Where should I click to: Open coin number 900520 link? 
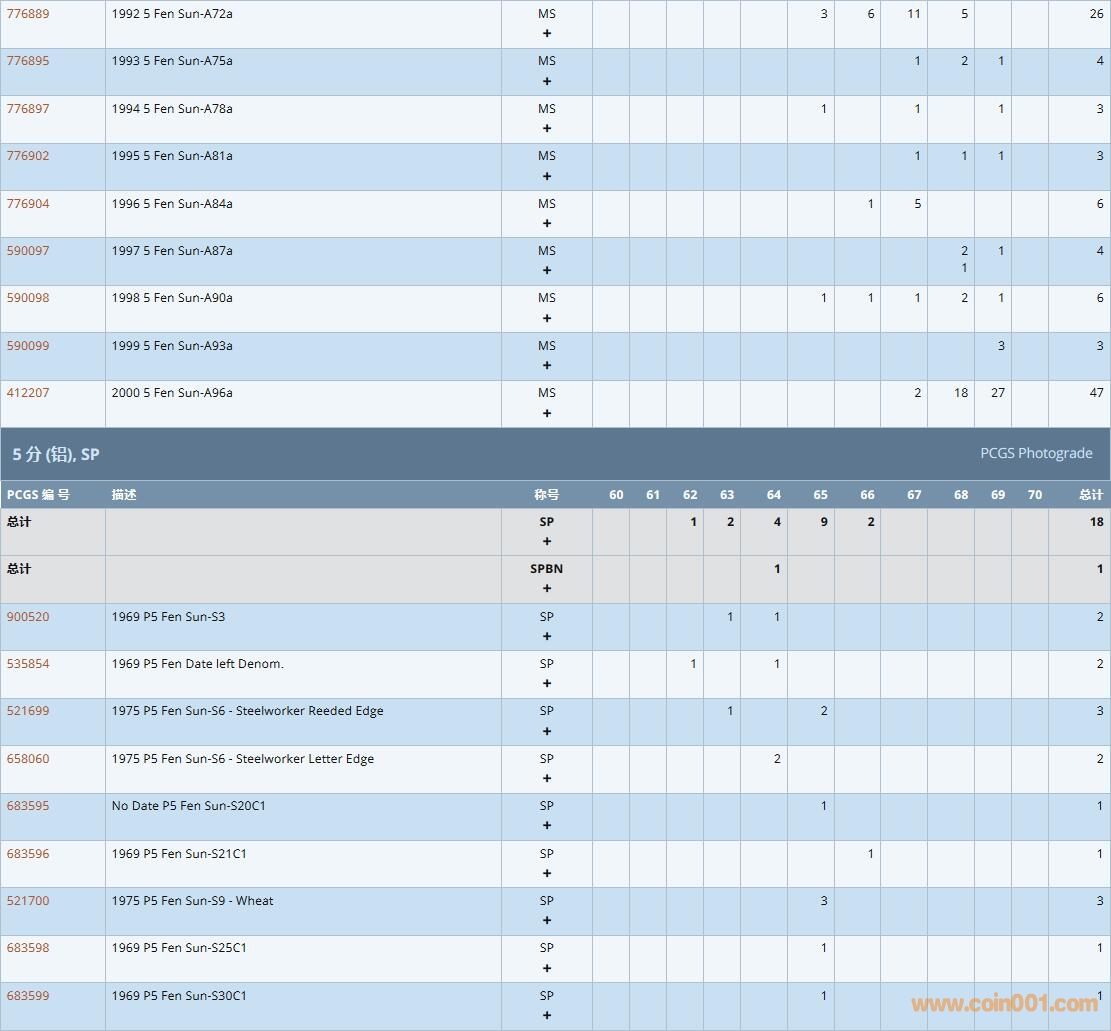(28, 617)
